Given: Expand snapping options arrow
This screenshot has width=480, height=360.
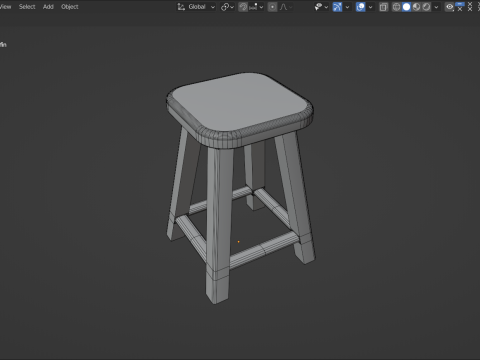Looking at the screenshot, I should pyautogui.click(x=261, y=7).
